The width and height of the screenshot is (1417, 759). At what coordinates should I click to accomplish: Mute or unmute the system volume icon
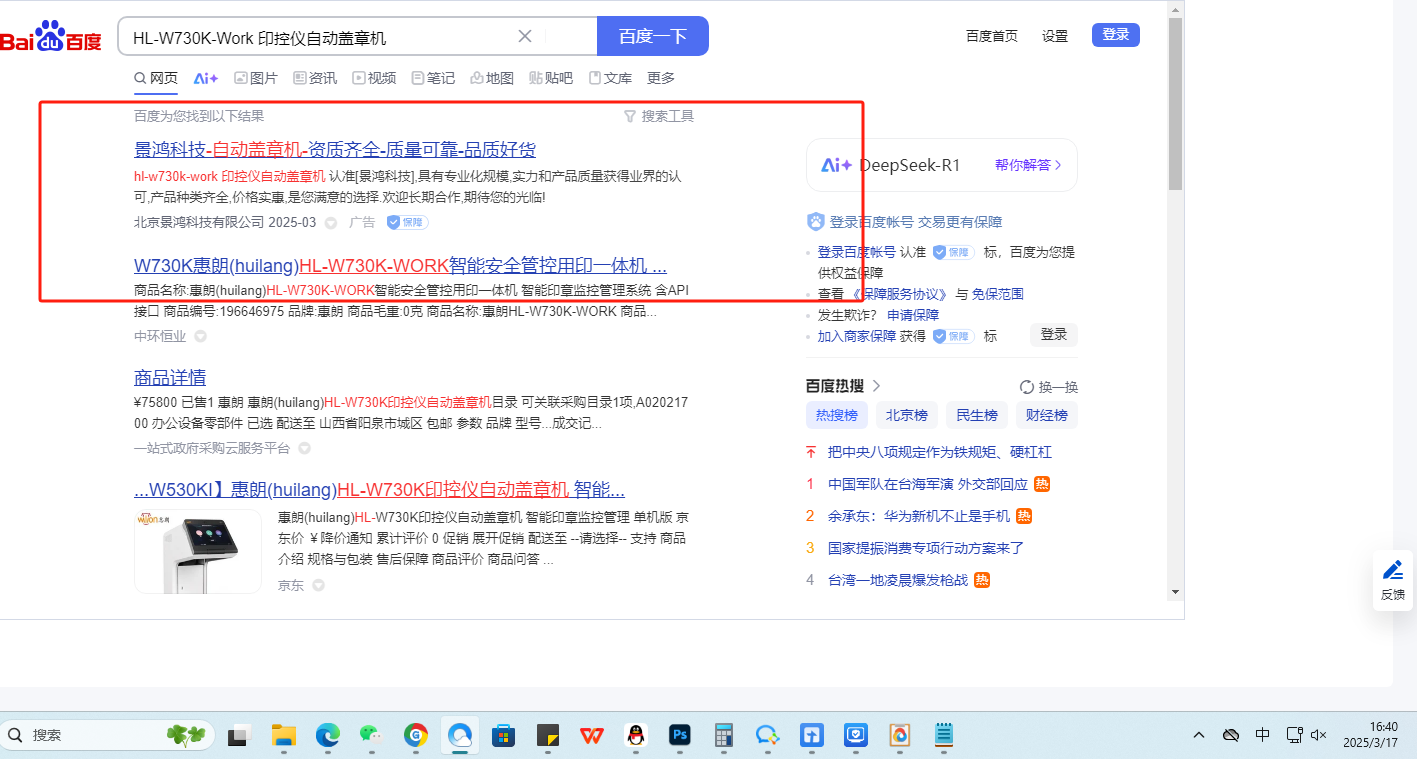[x=1319, y=735]
